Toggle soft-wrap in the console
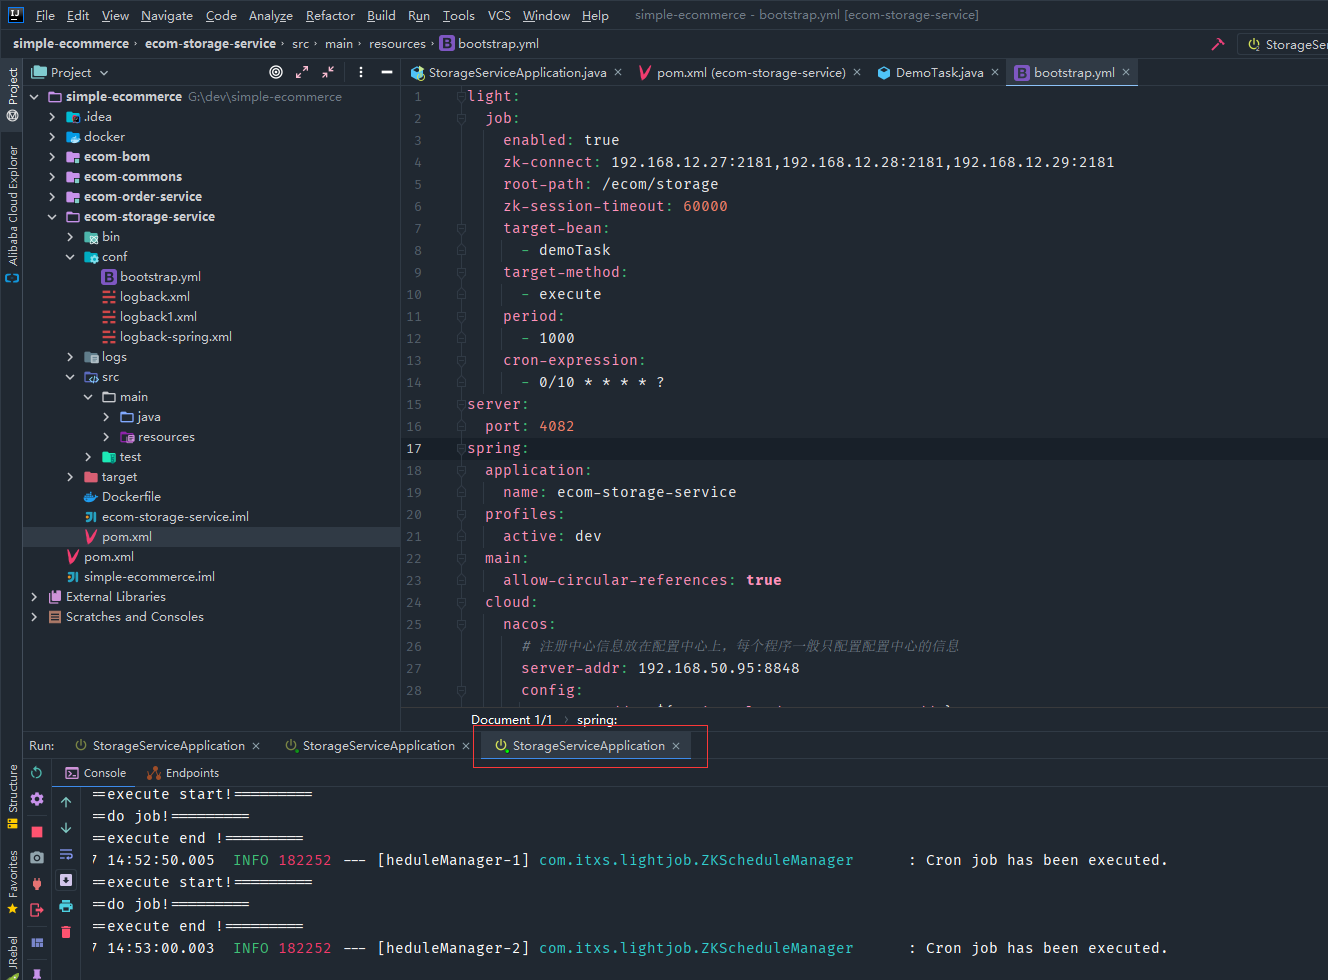The image size is (1328, 980). 66,854
